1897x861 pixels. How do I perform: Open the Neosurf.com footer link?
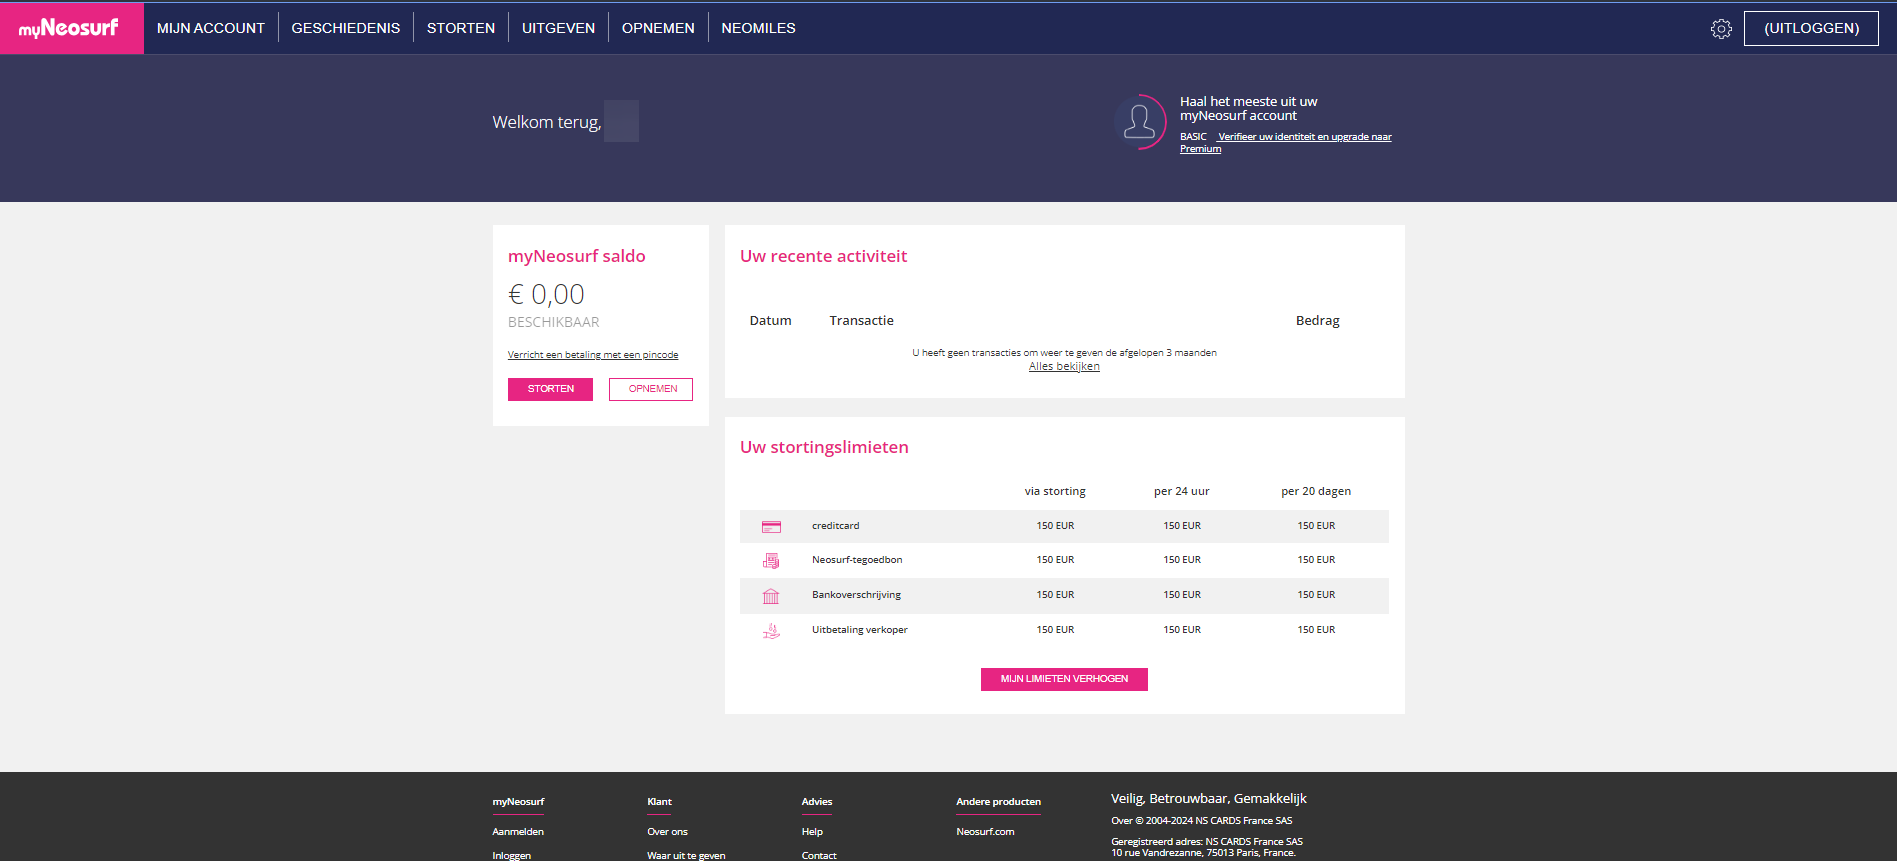[x=985, y=832]
